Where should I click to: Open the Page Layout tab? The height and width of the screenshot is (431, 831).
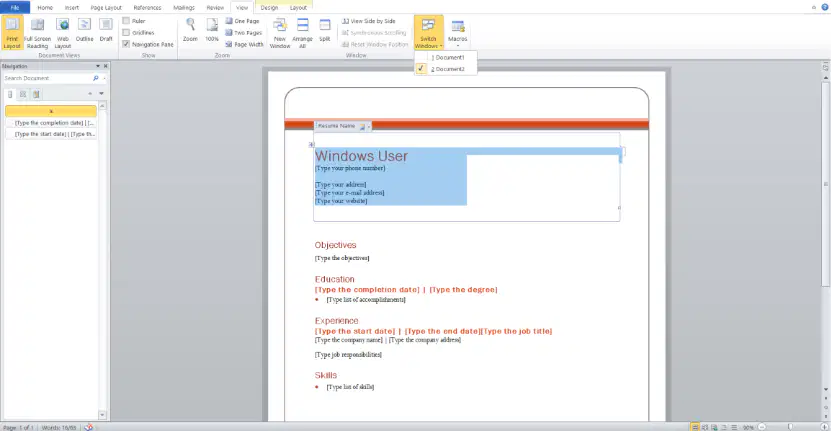tap(106, 7)
